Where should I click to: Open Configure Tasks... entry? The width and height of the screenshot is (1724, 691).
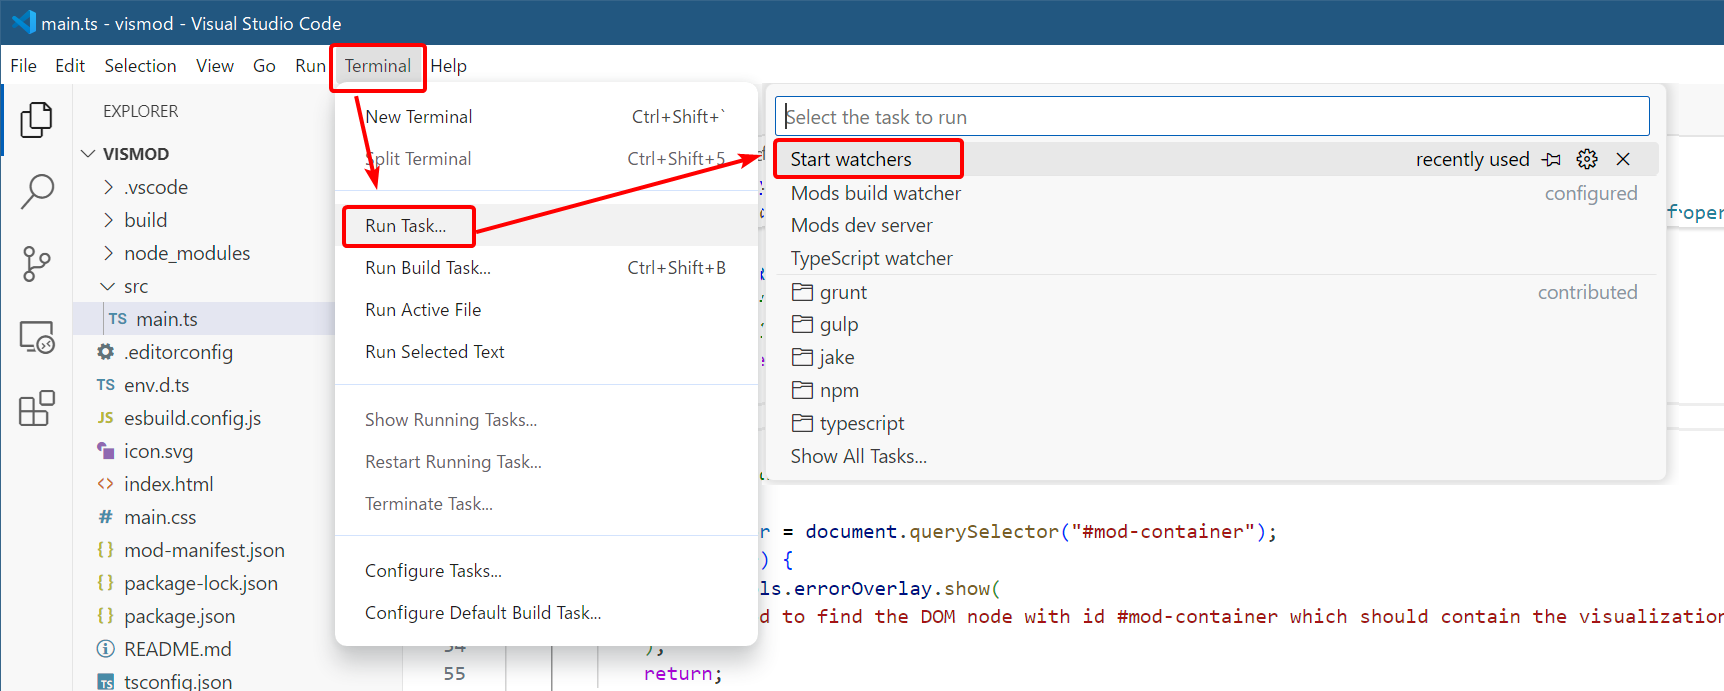point(546,571)
